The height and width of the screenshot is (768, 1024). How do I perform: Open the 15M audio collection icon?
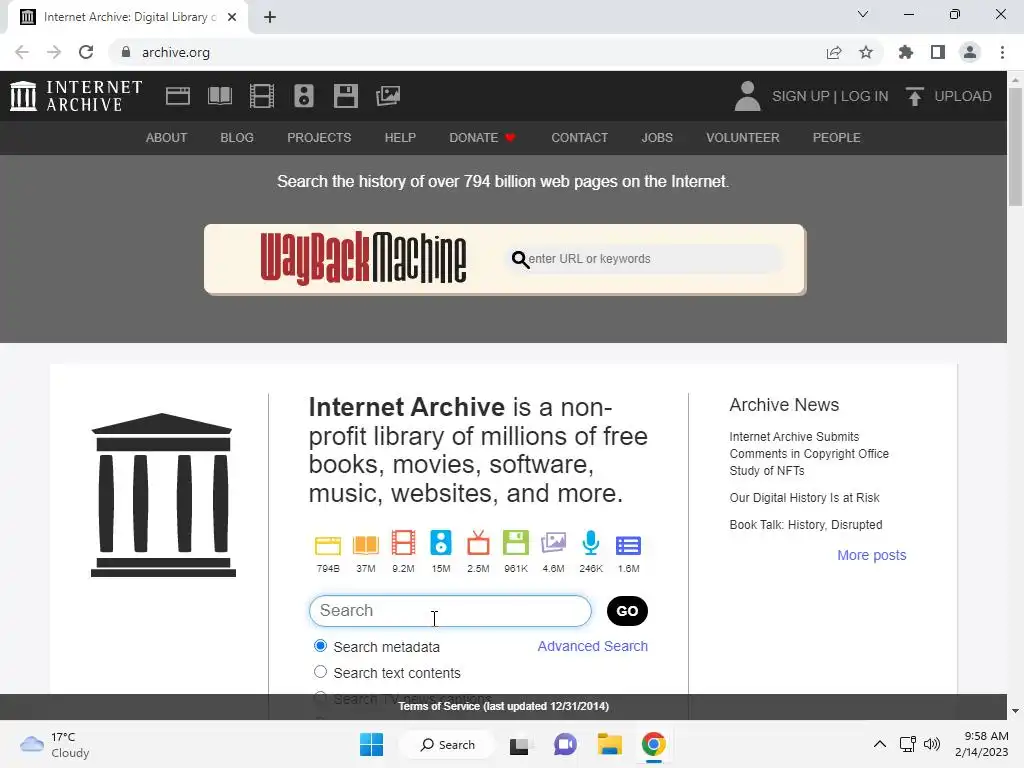tap(441, 543)
